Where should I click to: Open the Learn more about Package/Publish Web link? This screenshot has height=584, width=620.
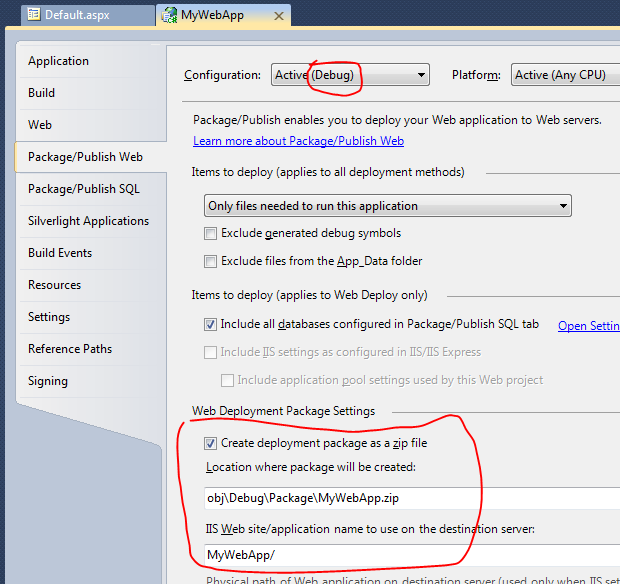click(299, 141)
